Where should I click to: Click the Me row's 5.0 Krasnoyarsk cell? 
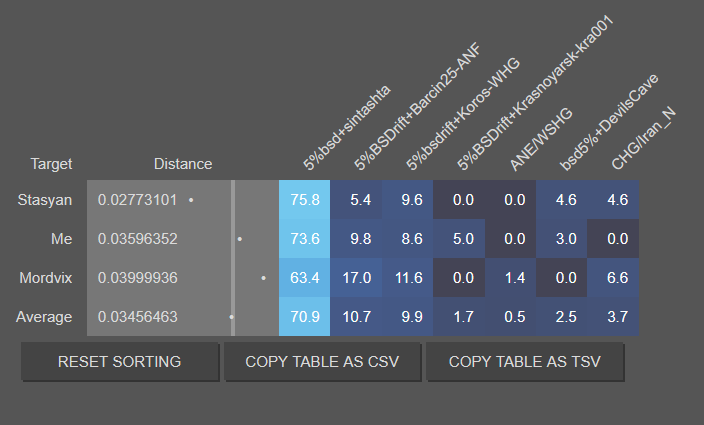coord(459,239)
